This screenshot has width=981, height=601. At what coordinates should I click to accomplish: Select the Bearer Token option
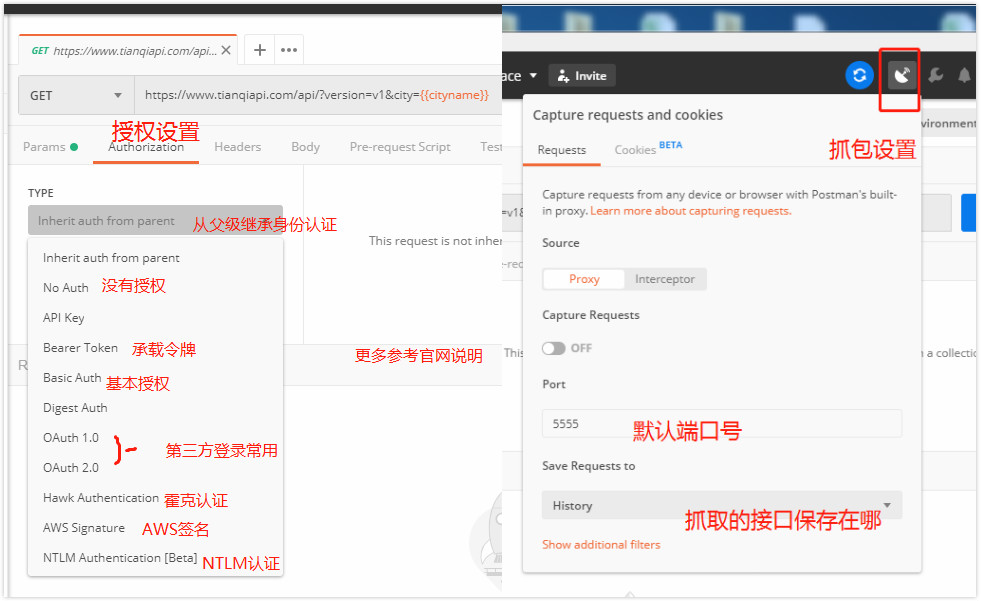coord(80,348)
